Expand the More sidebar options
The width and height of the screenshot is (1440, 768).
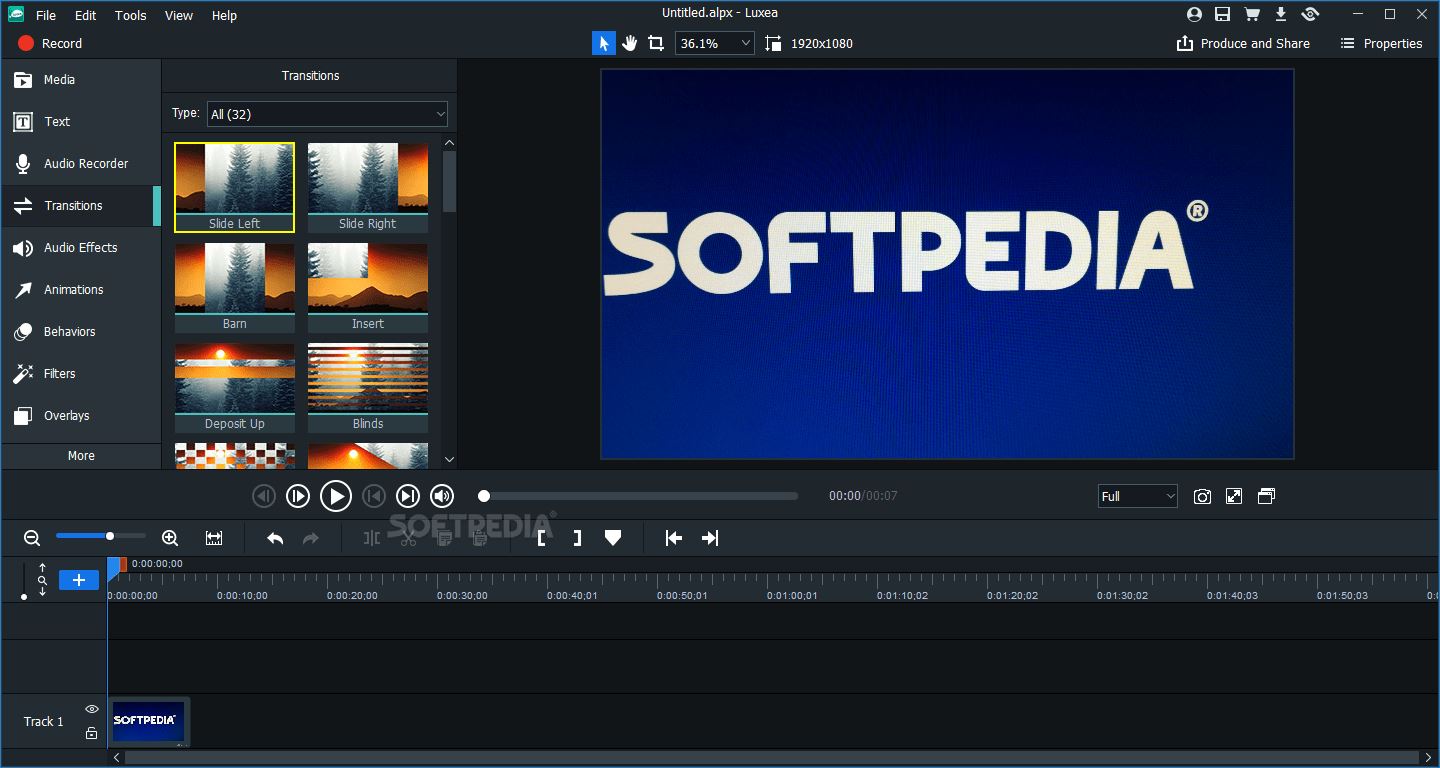(81, 456)
